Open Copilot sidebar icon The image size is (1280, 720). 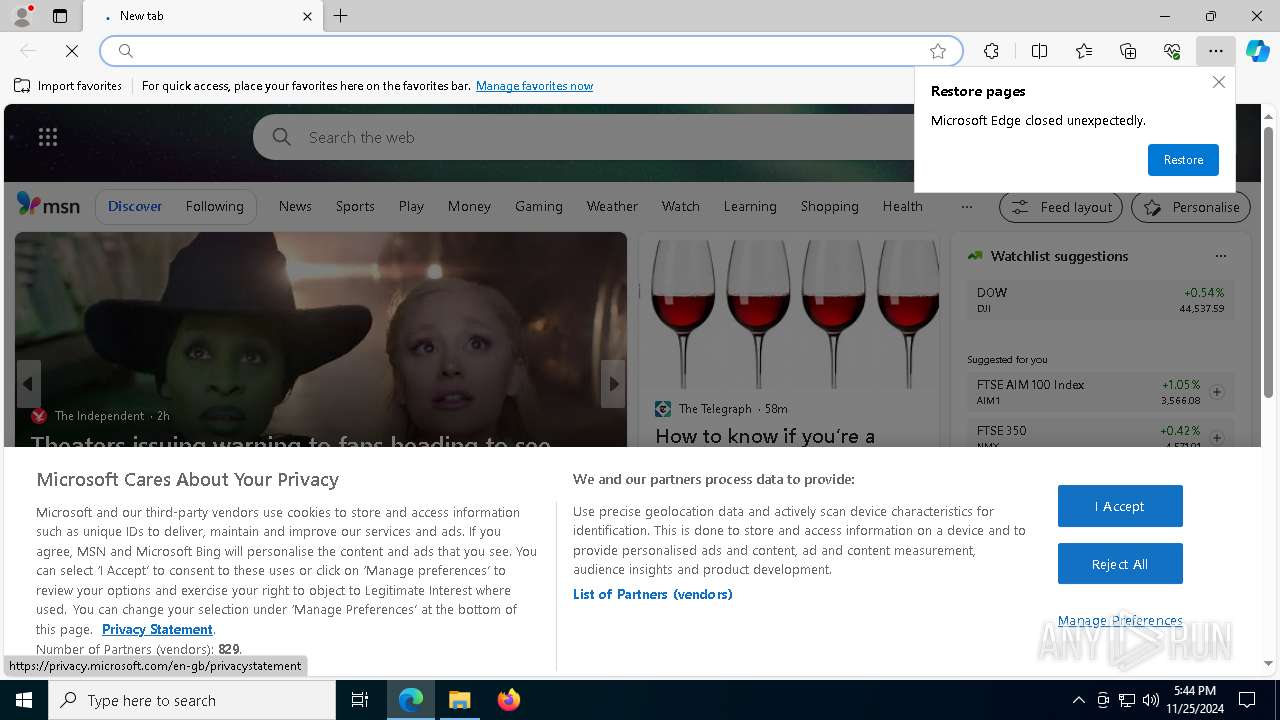(1257, 51)
